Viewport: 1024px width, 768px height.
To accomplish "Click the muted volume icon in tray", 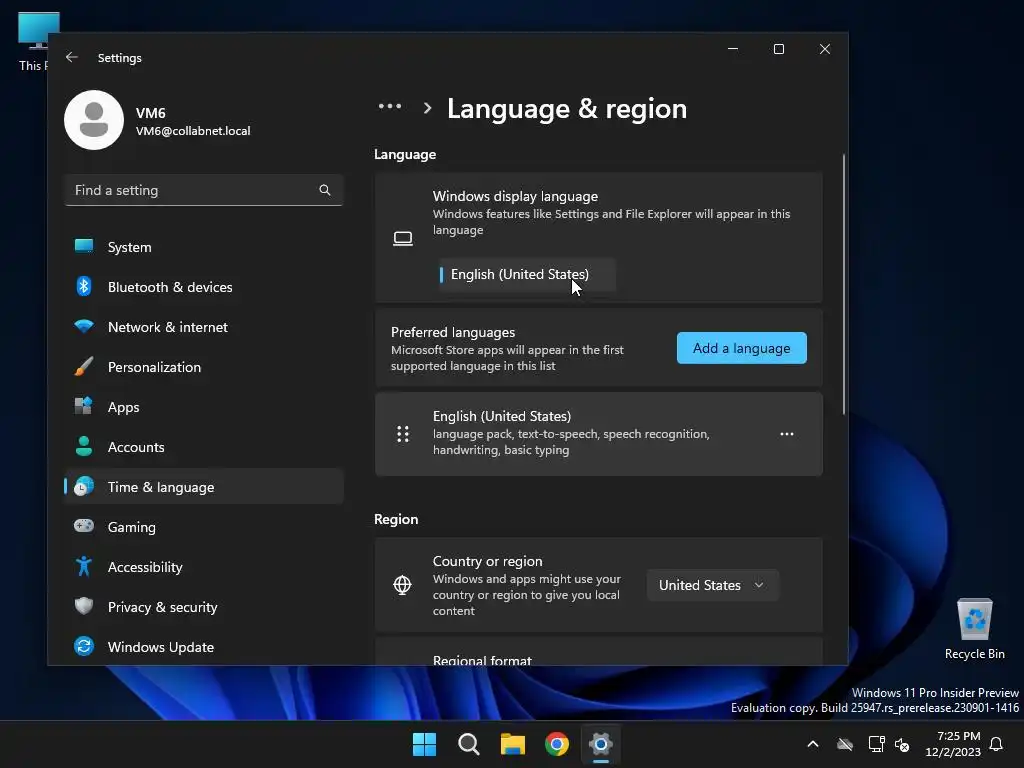I will (903, 744).
